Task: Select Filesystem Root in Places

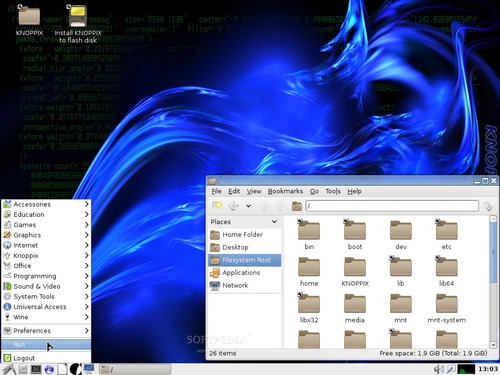Action: pyautogui.click(x=245, y=260)
